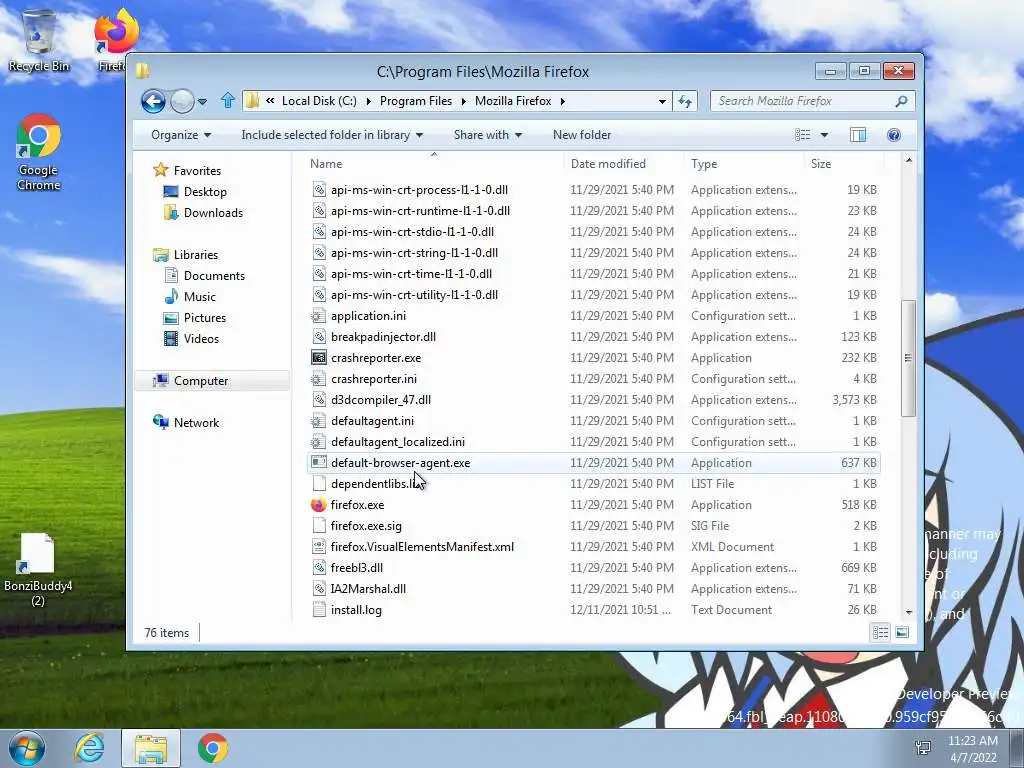
Task: Select defaultagent_localized.ini file name
Action: (x=398, y=441)
